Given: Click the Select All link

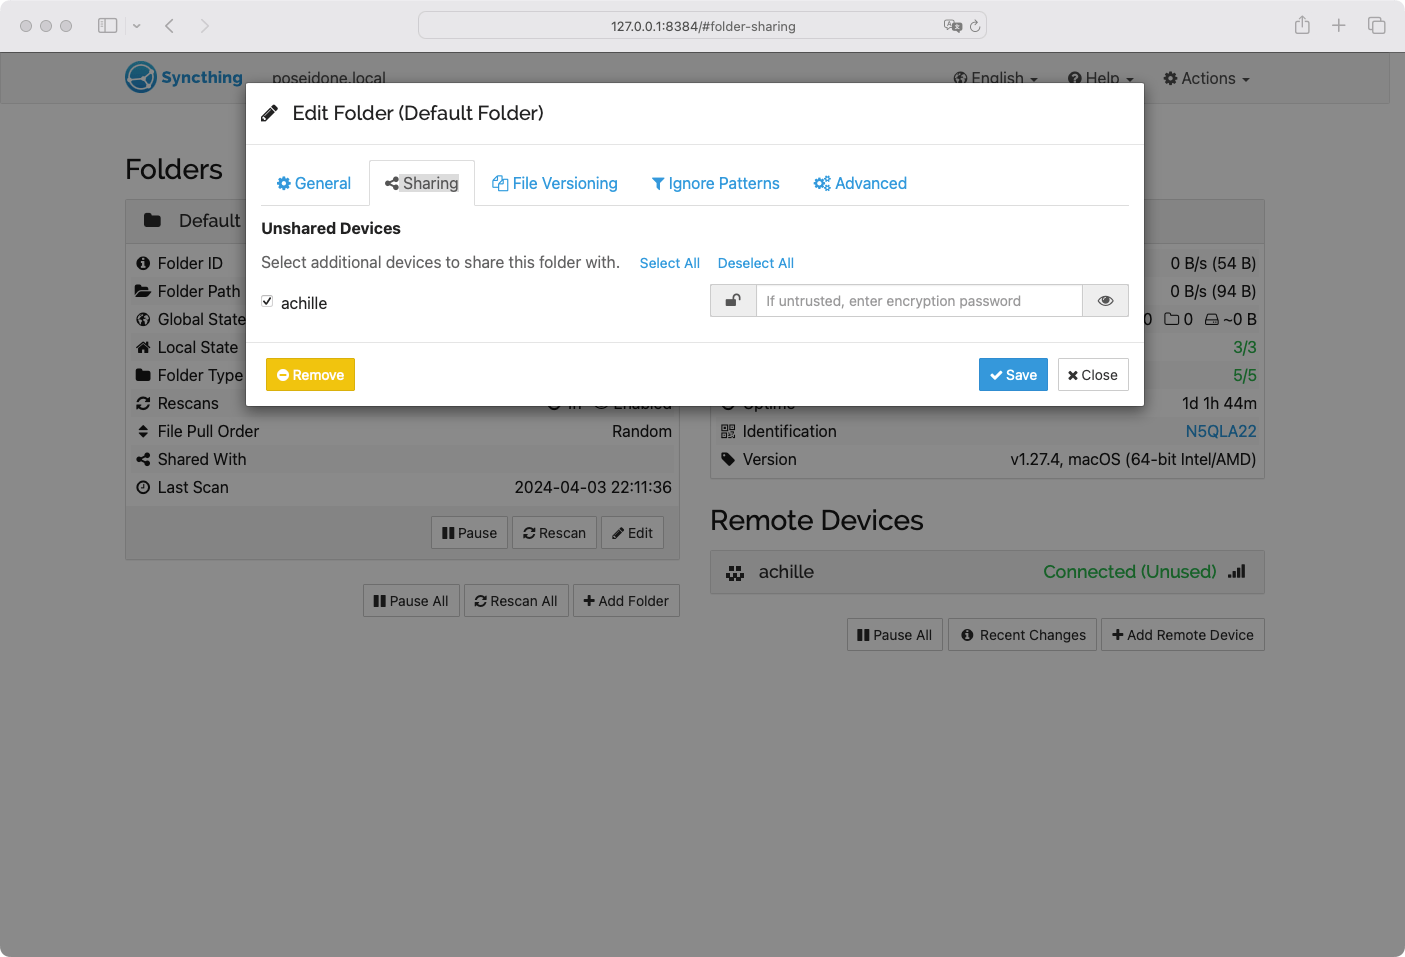Looking at the screenshot, I should tap(669, 263).
